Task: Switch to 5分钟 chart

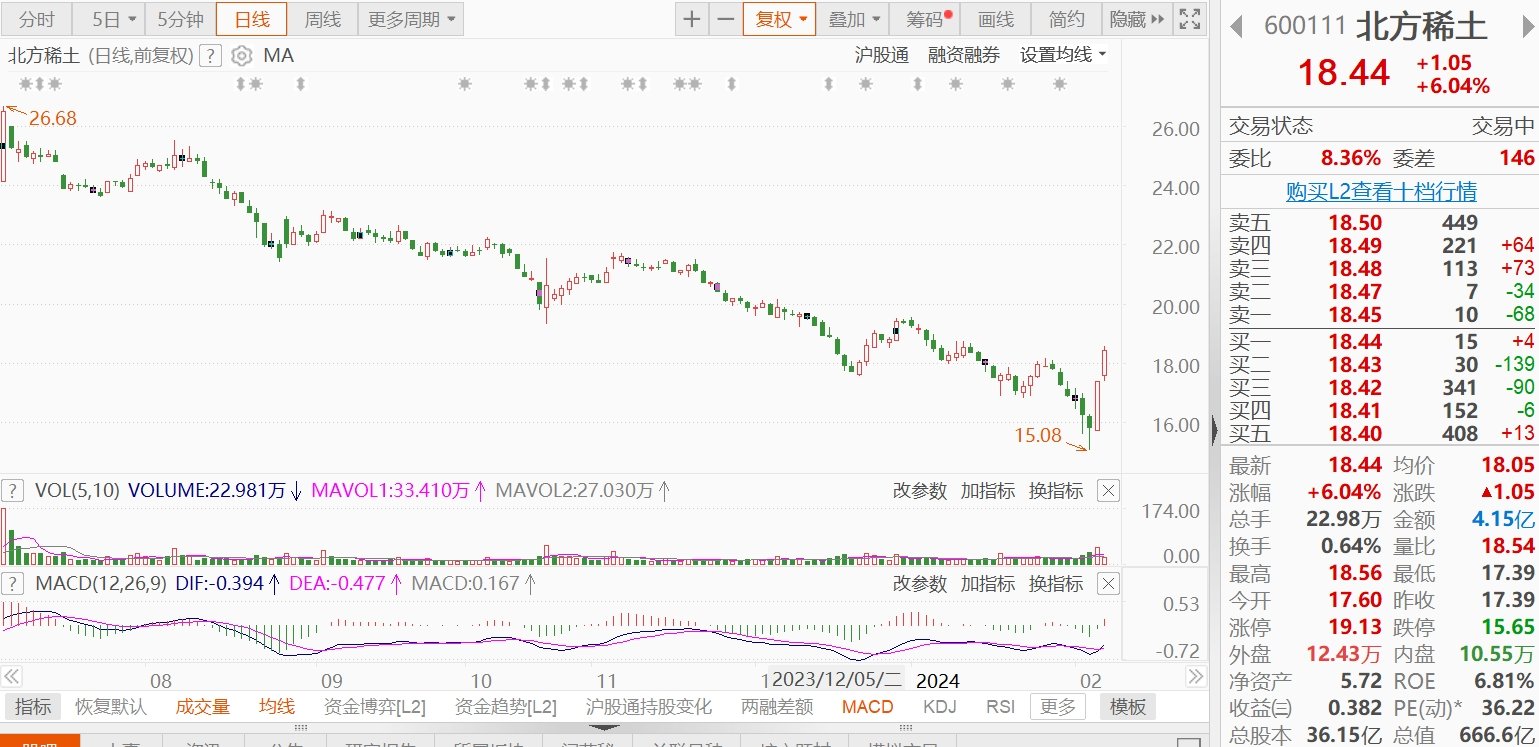Action: [180, 19]
